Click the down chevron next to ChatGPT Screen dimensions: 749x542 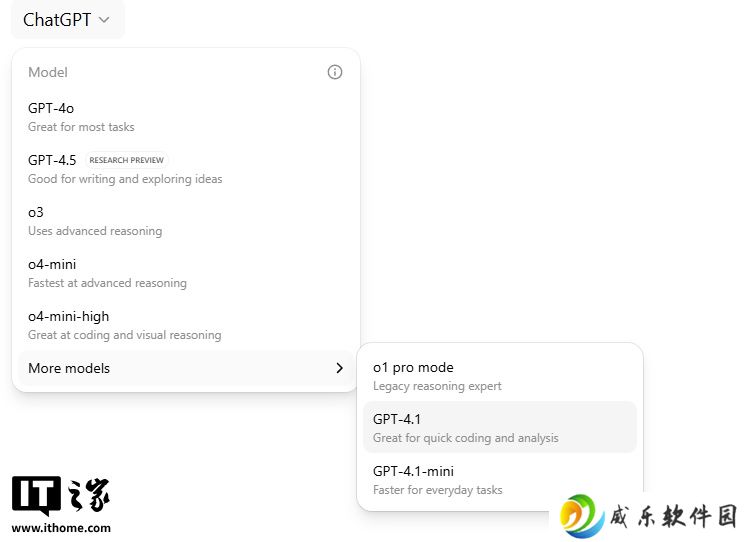(104, 20)
